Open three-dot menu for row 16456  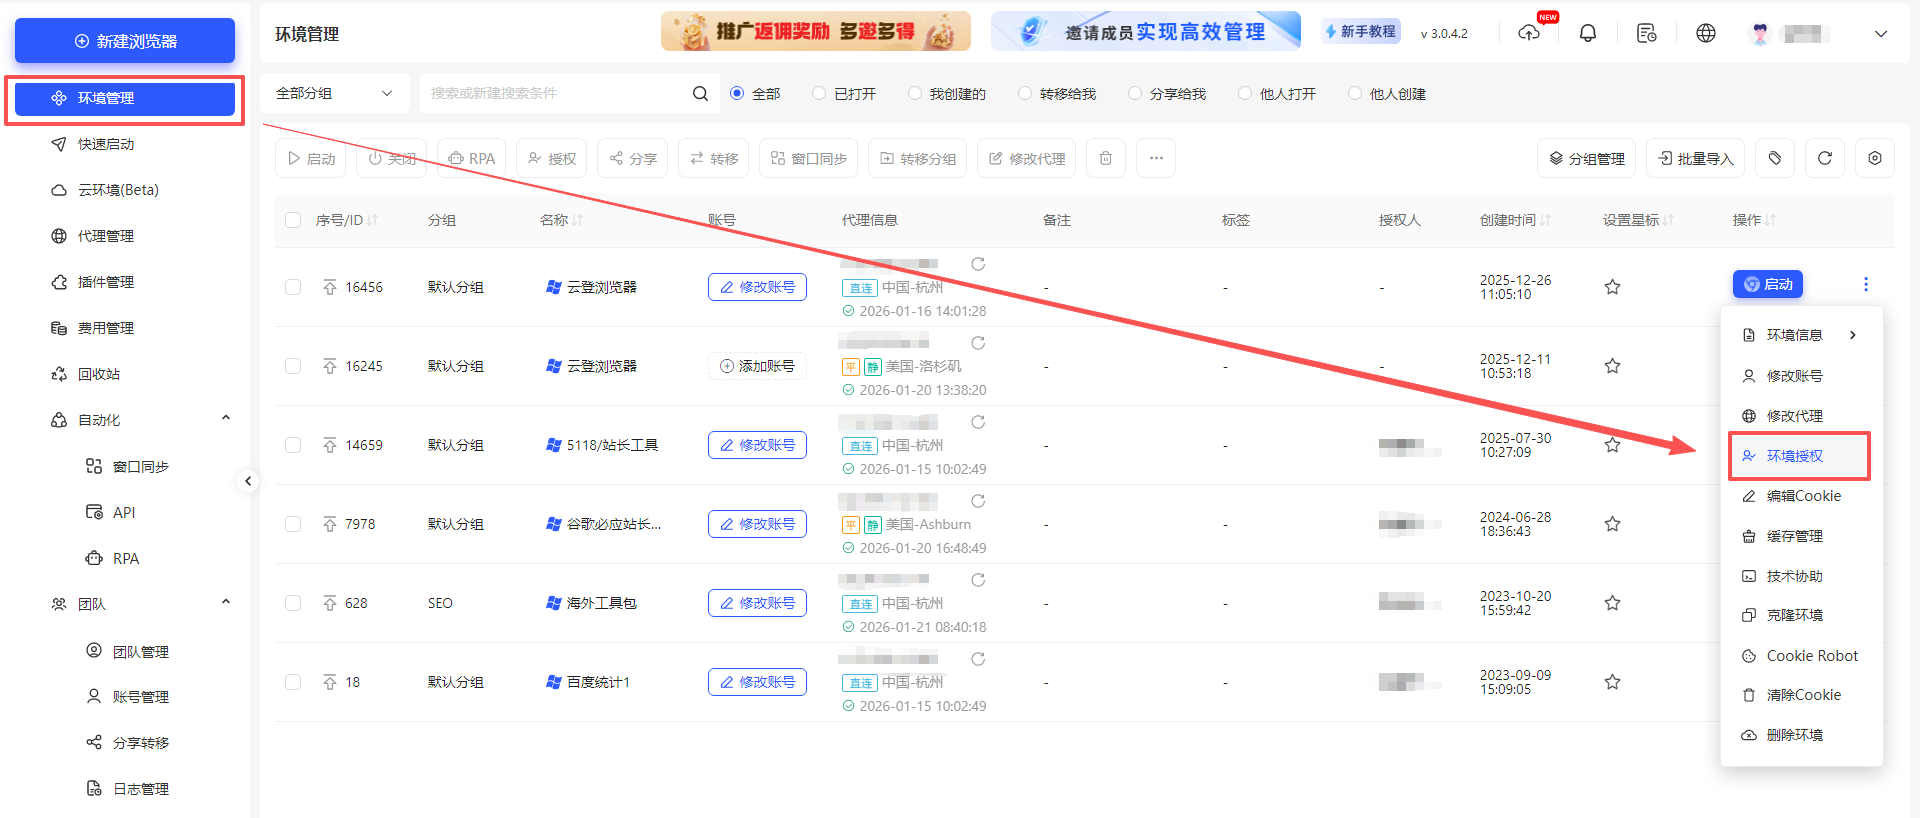(1866, 284)
